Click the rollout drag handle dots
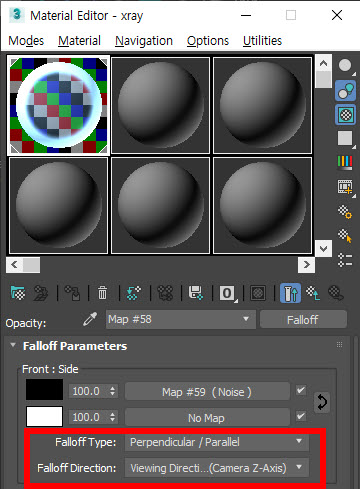The image size is (360, 489). [339, 345]
